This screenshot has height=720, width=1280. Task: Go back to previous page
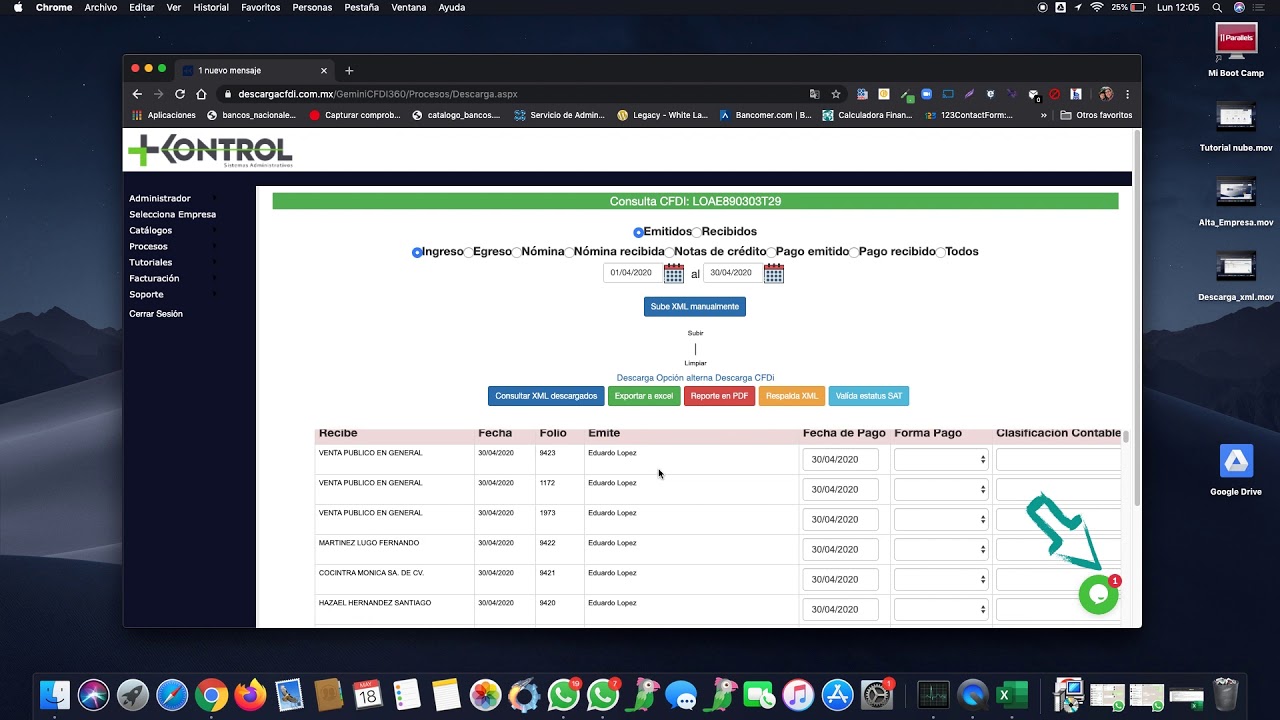click(138, 94)
